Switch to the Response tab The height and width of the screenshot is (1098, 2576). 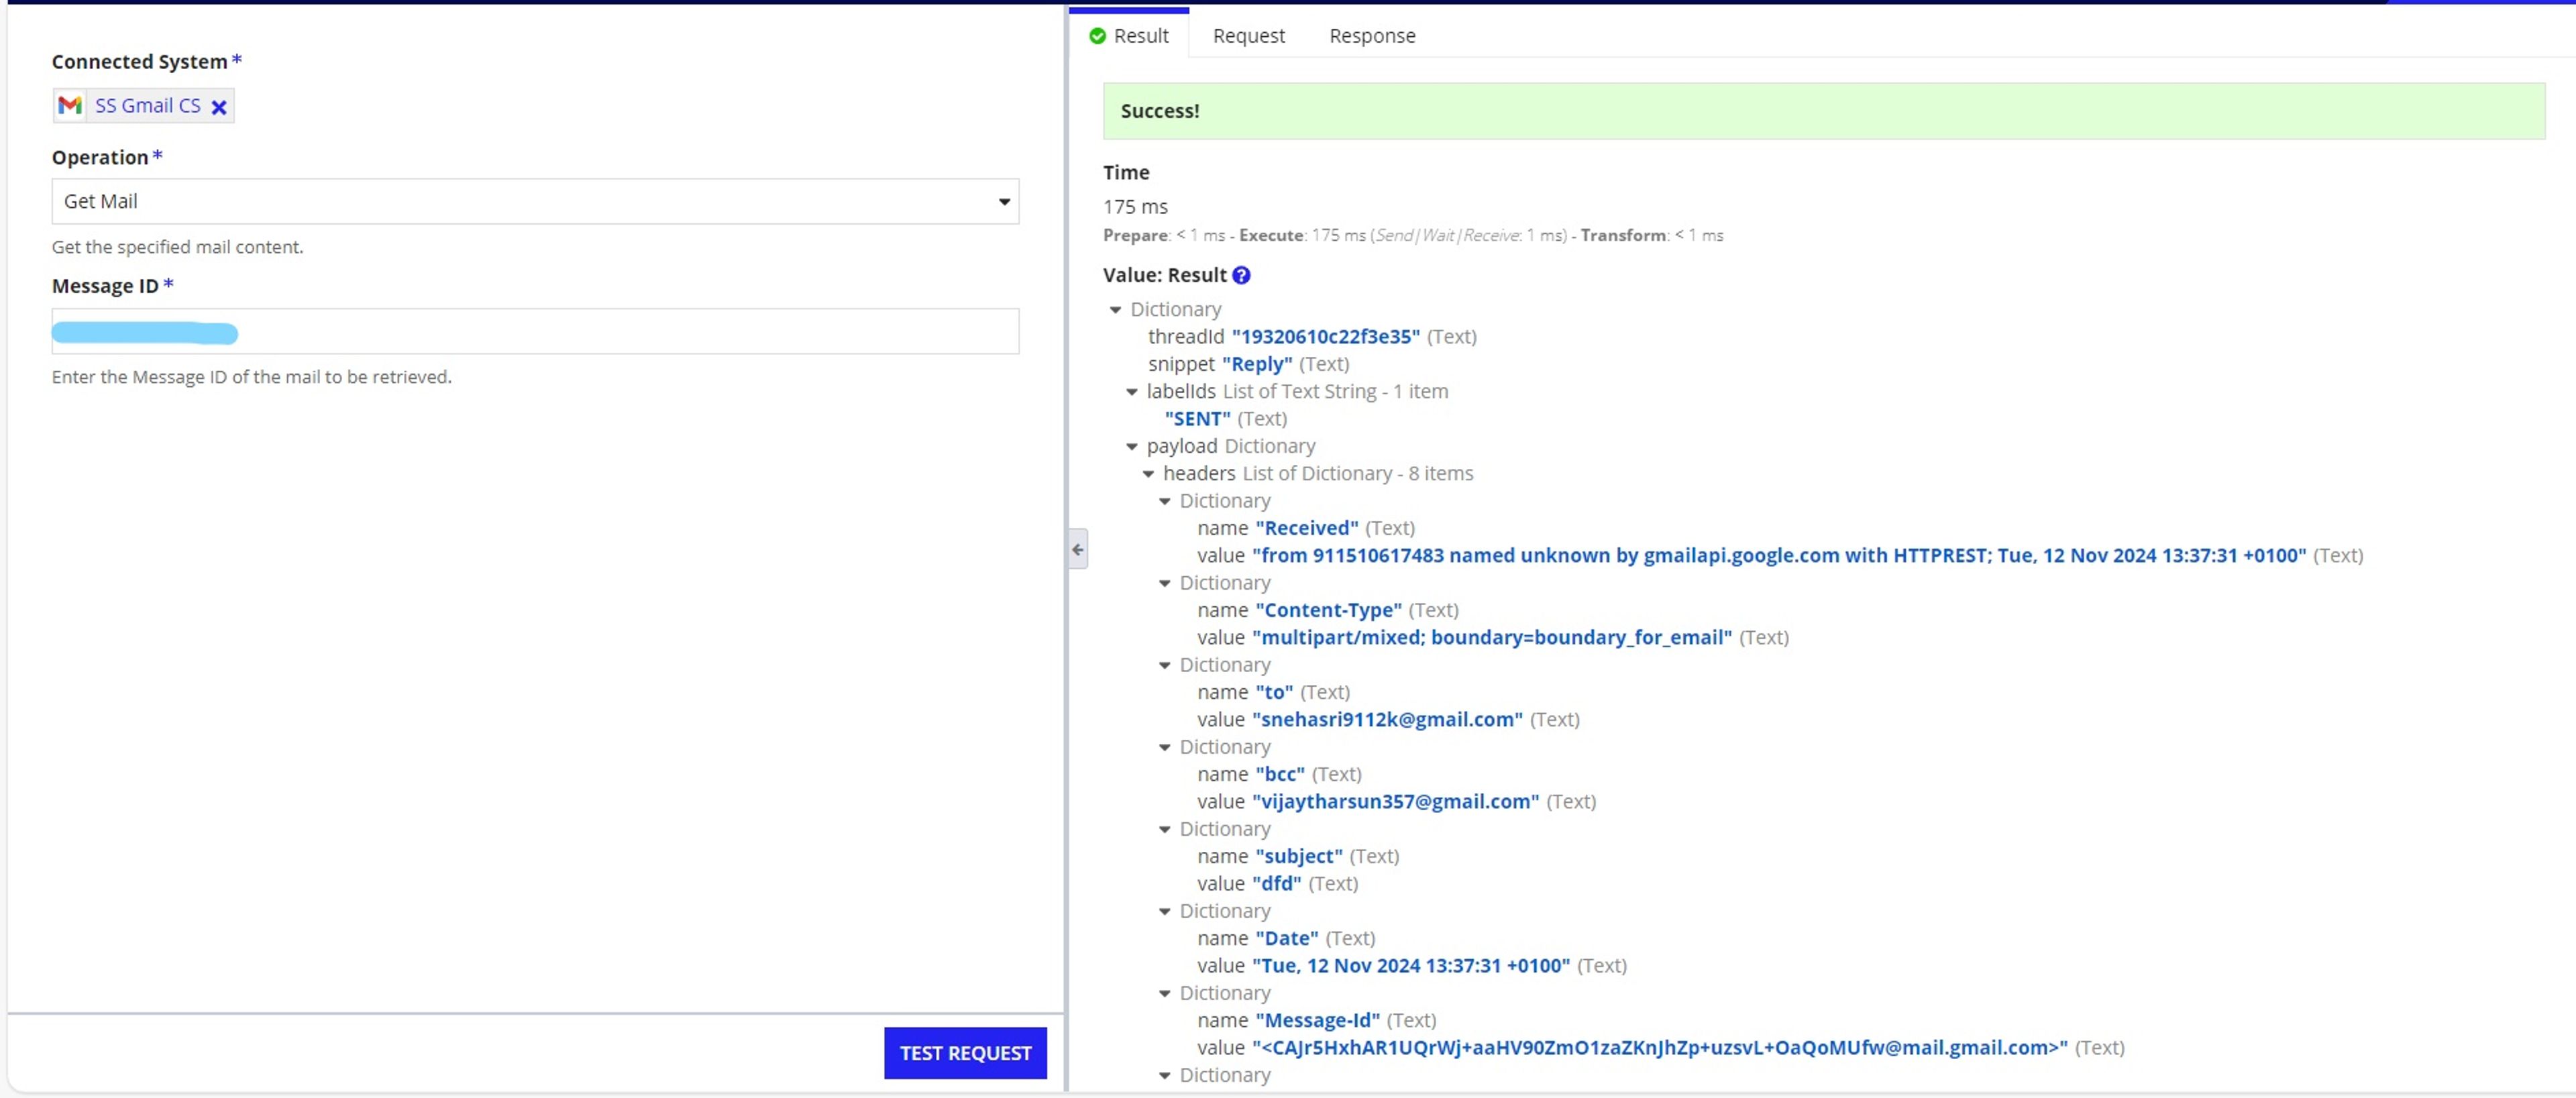(x=1372, y=35)
